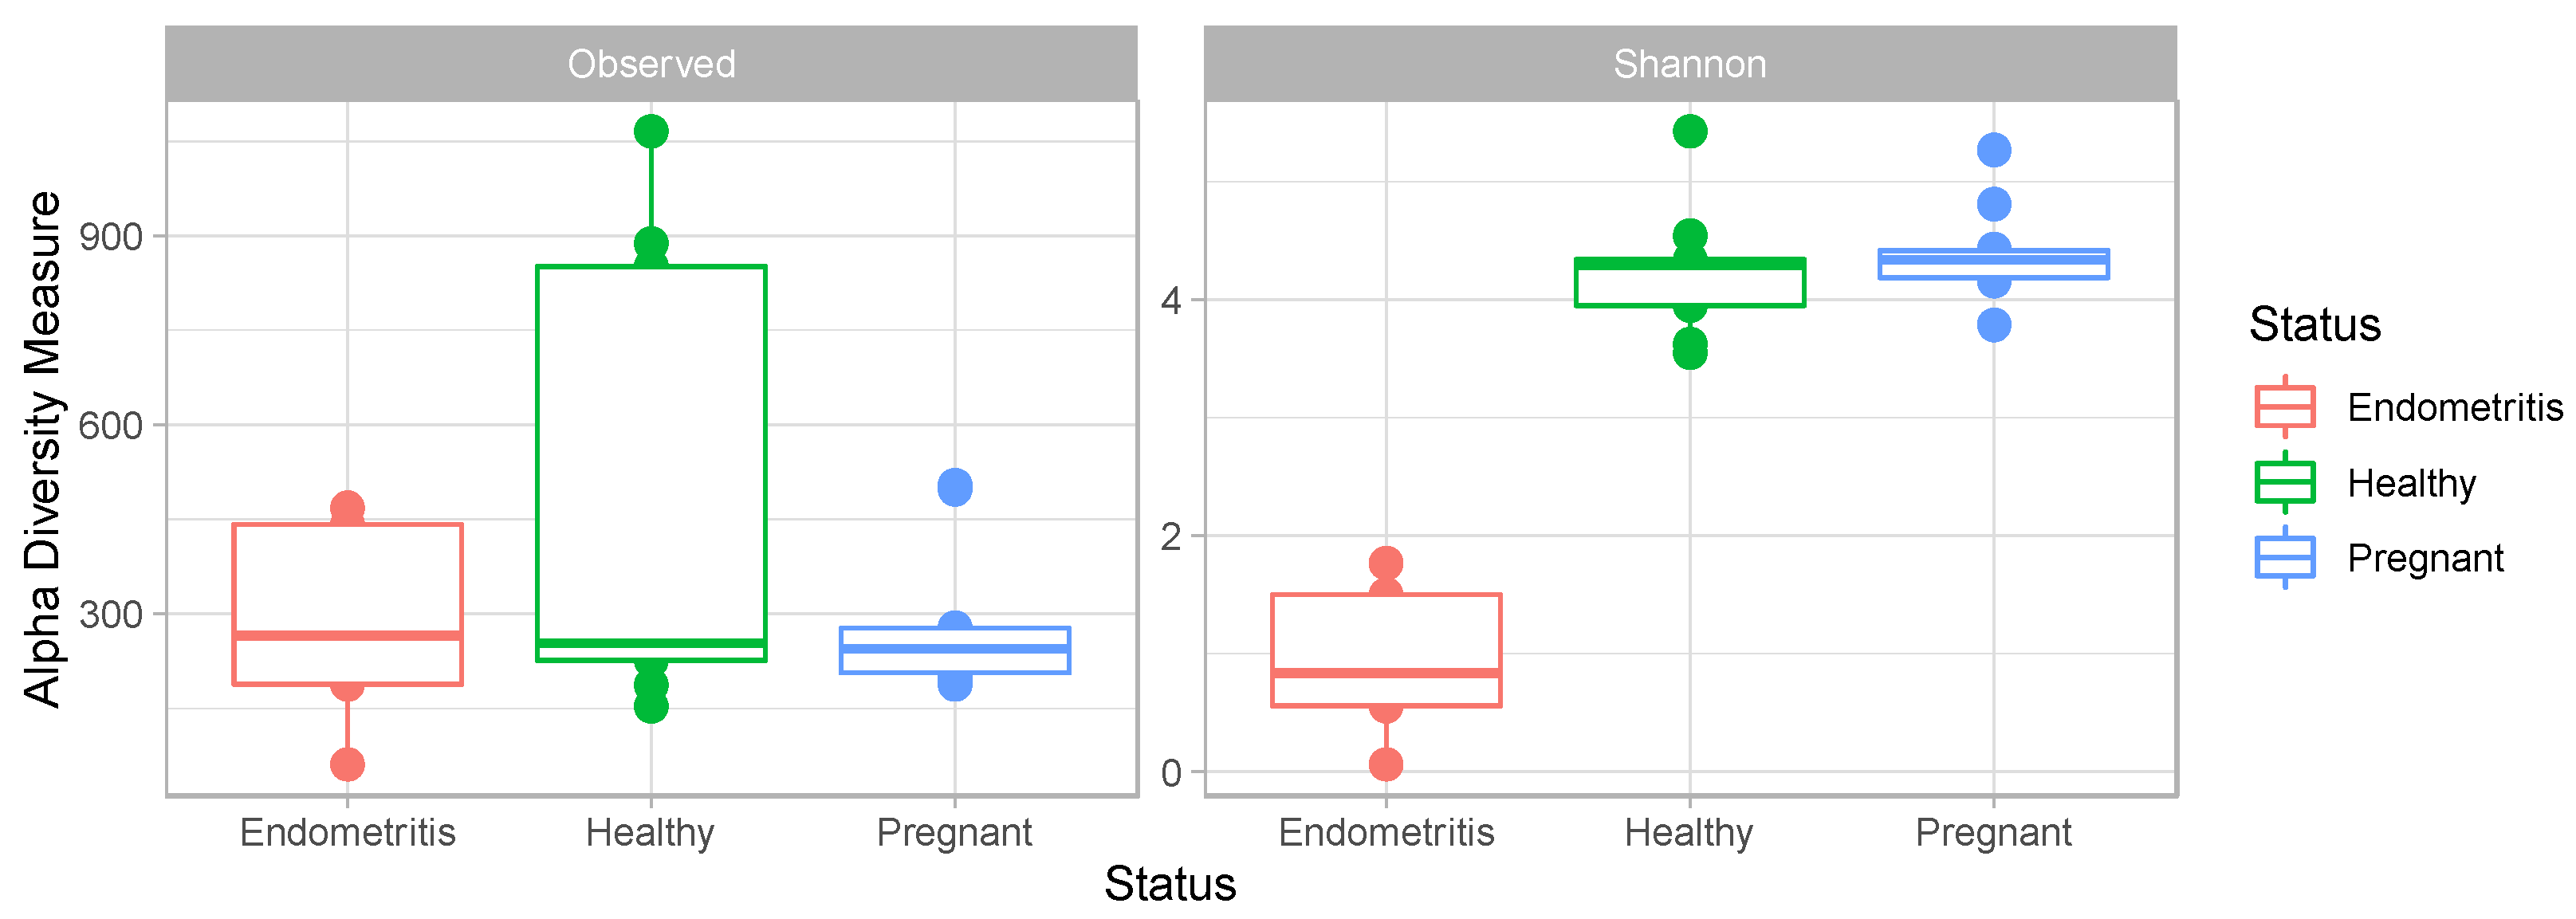
Task: Click the lowest red point in Shannon panel
Action: click(1386, 765)
